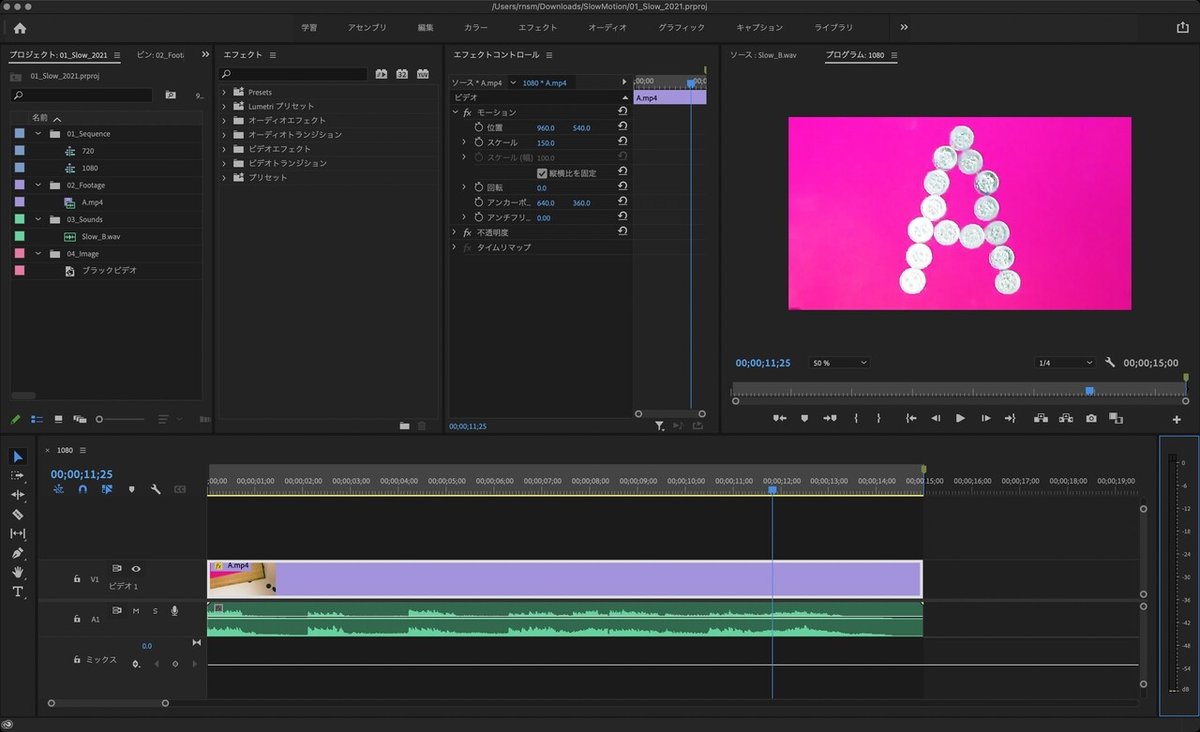Toggle A1 track lock
This screenshot has width=1200, height=732.
coord(77,619)
